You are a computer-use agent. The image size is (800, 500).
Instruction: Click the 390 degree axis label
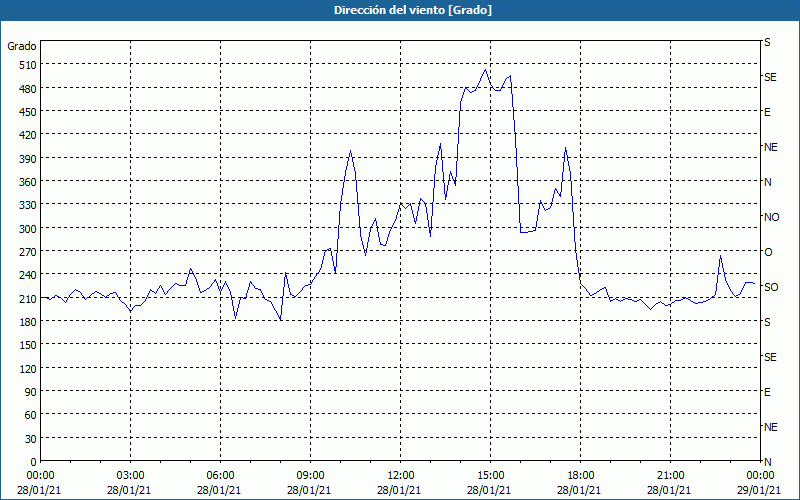[x=29, y=159]
